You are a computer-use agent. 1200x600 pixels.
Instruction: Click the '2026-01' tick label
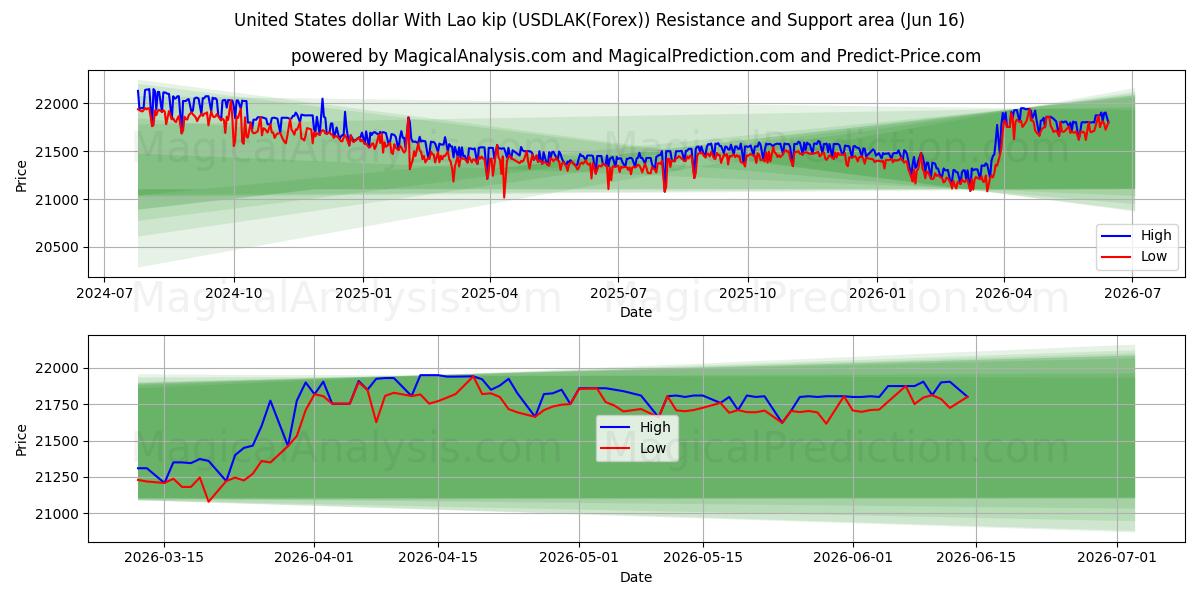pos(877,294)
